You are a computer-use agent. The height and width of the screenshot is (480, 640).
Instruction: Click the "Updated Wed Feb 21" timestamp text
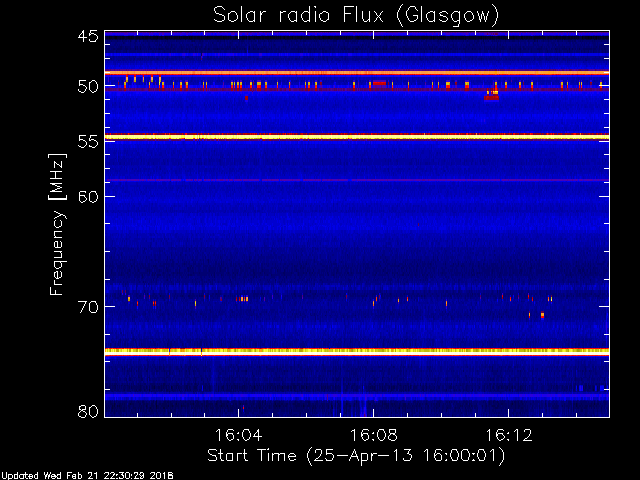coord(87,476)
